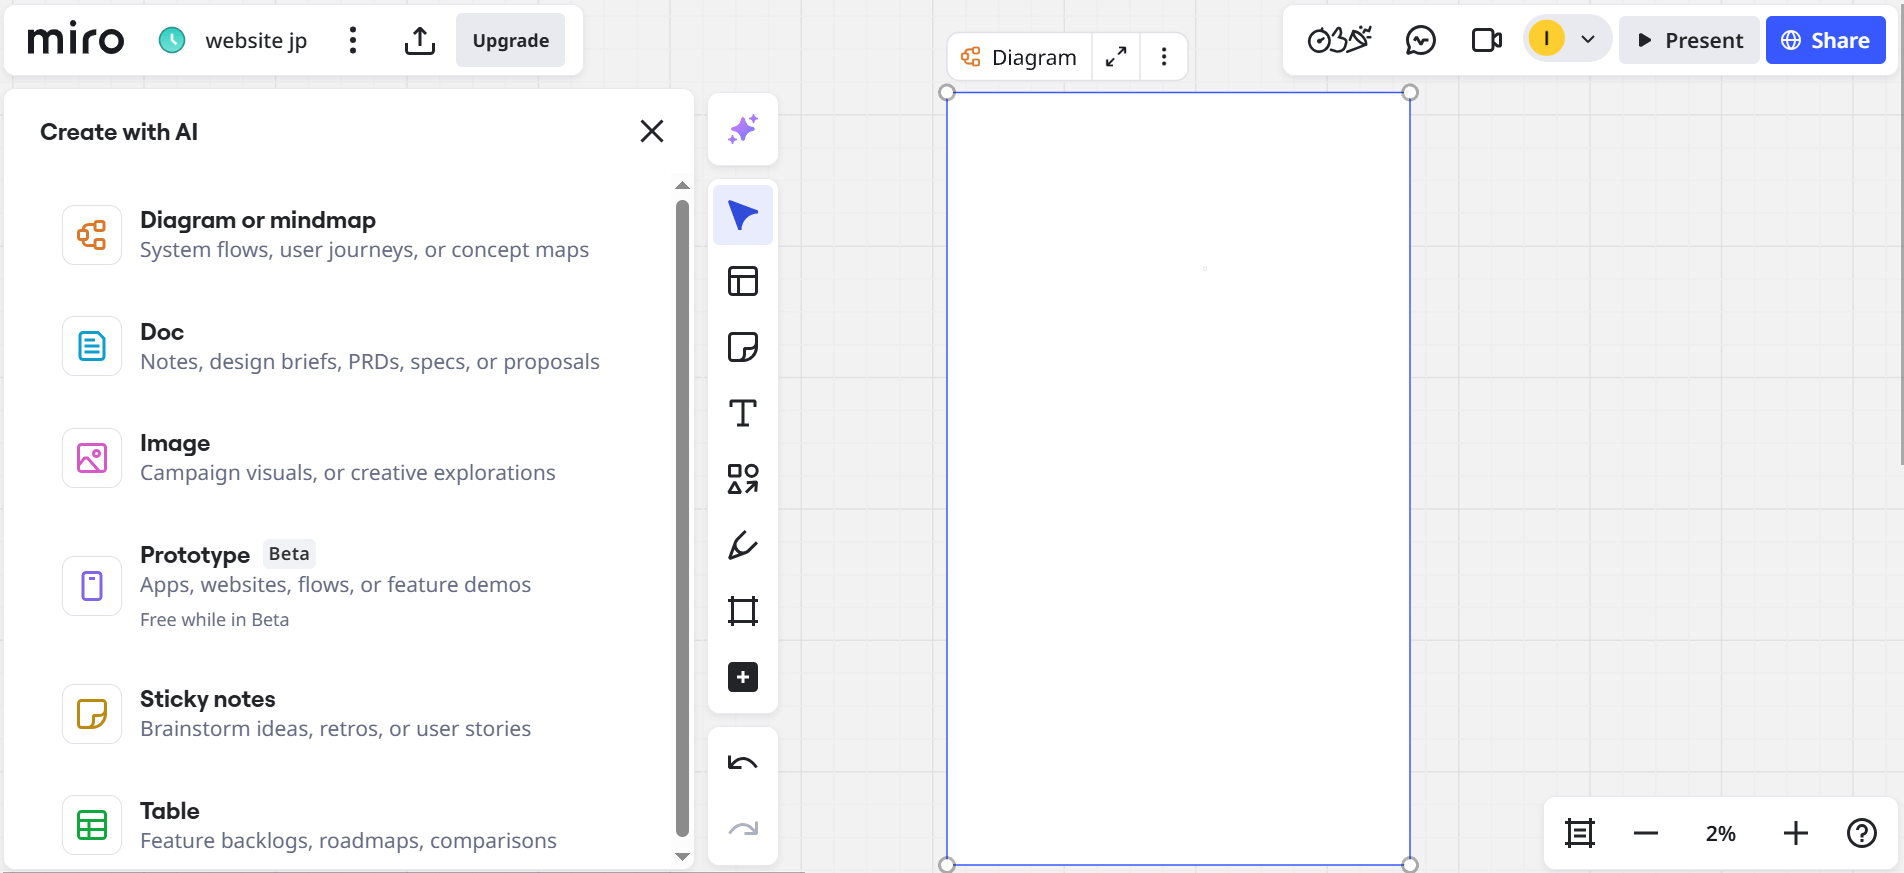Choose the Sticky notes AI option
Image resolution: width=1904 pixels, height=873 pixels.
coord(340,714)
